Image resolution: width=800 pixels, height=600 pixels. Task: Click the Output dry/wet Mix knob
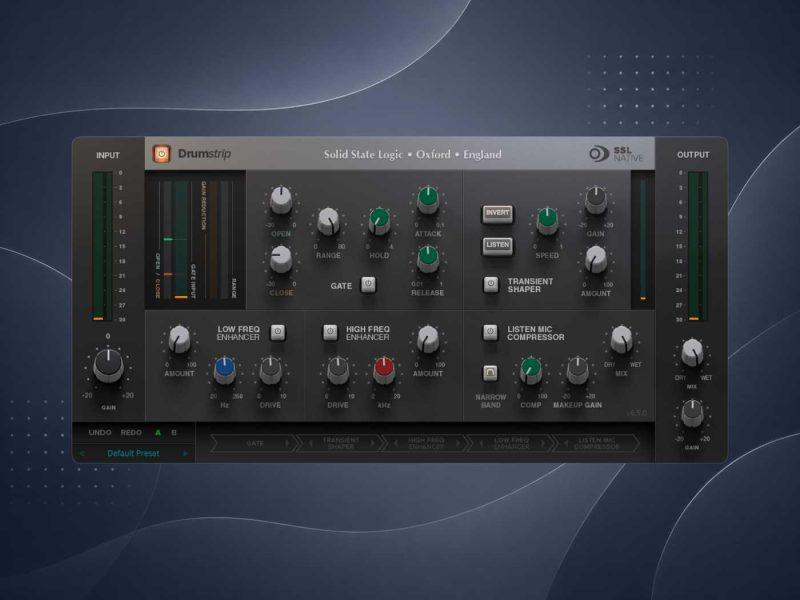[692, 352]
